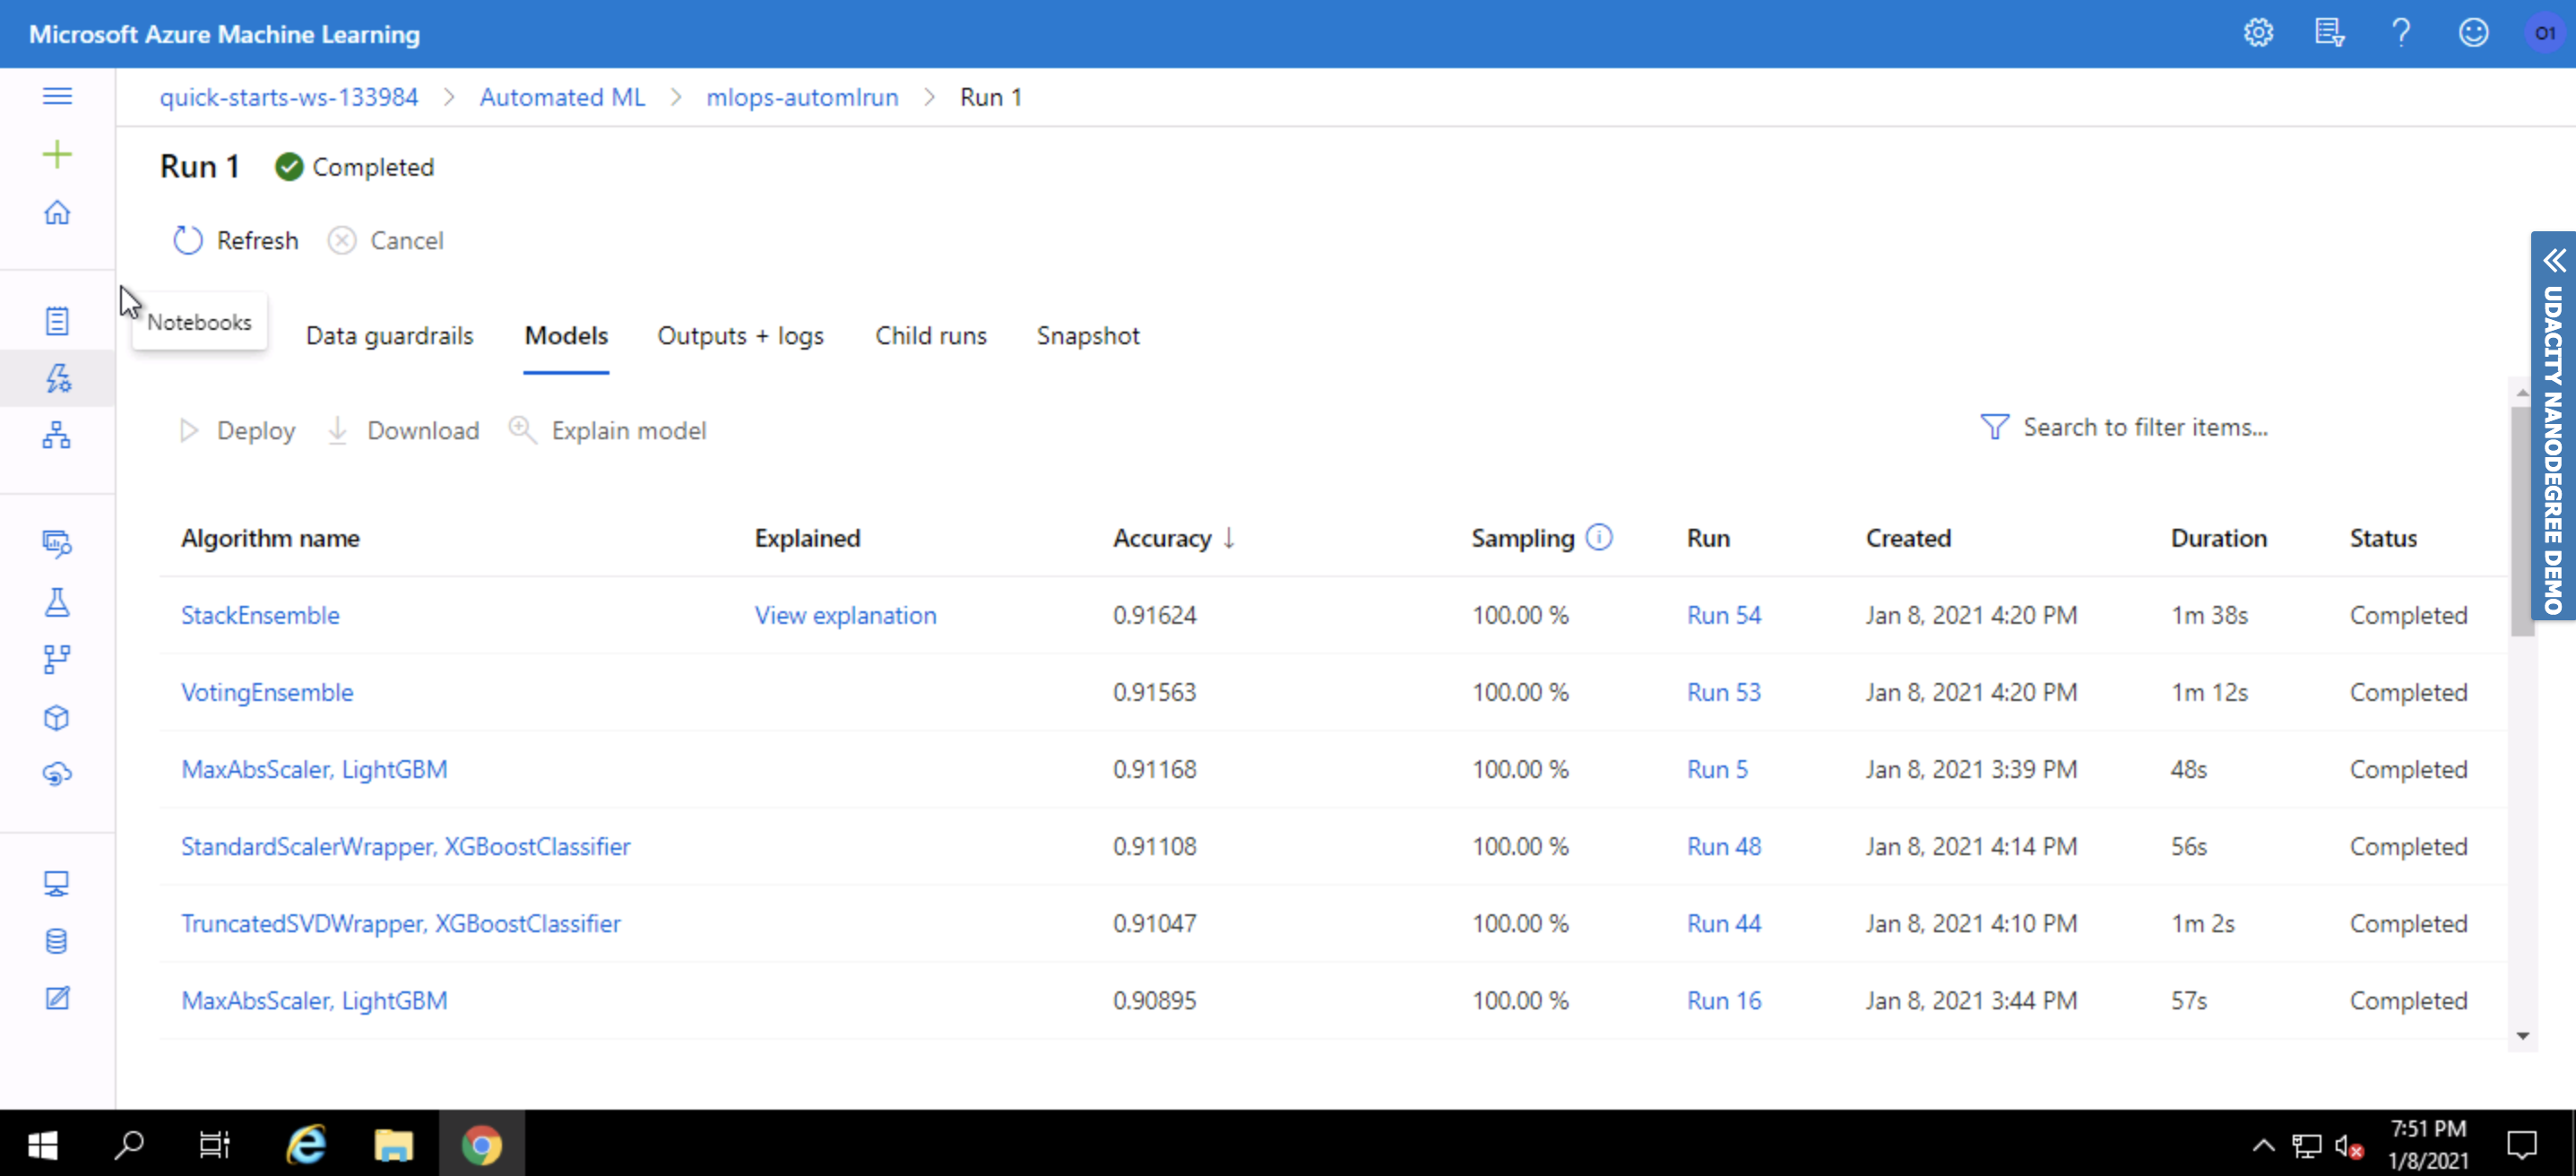Switch to the Child runs tab

[x=930, y=336]
